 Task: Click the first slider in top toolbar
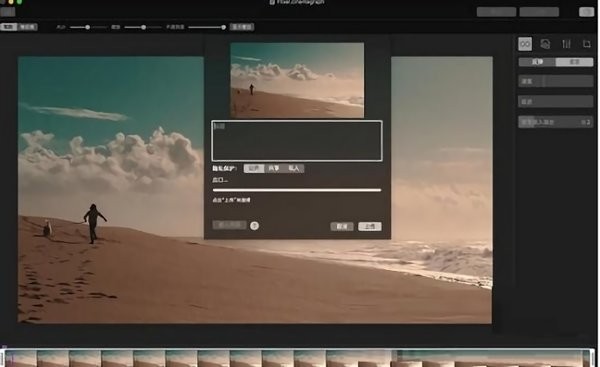(88, 27)
